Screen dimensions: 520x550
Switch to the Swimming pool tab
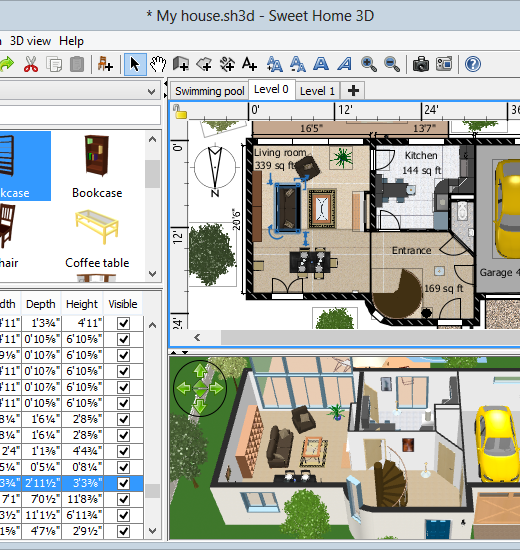tap(209, 91)
